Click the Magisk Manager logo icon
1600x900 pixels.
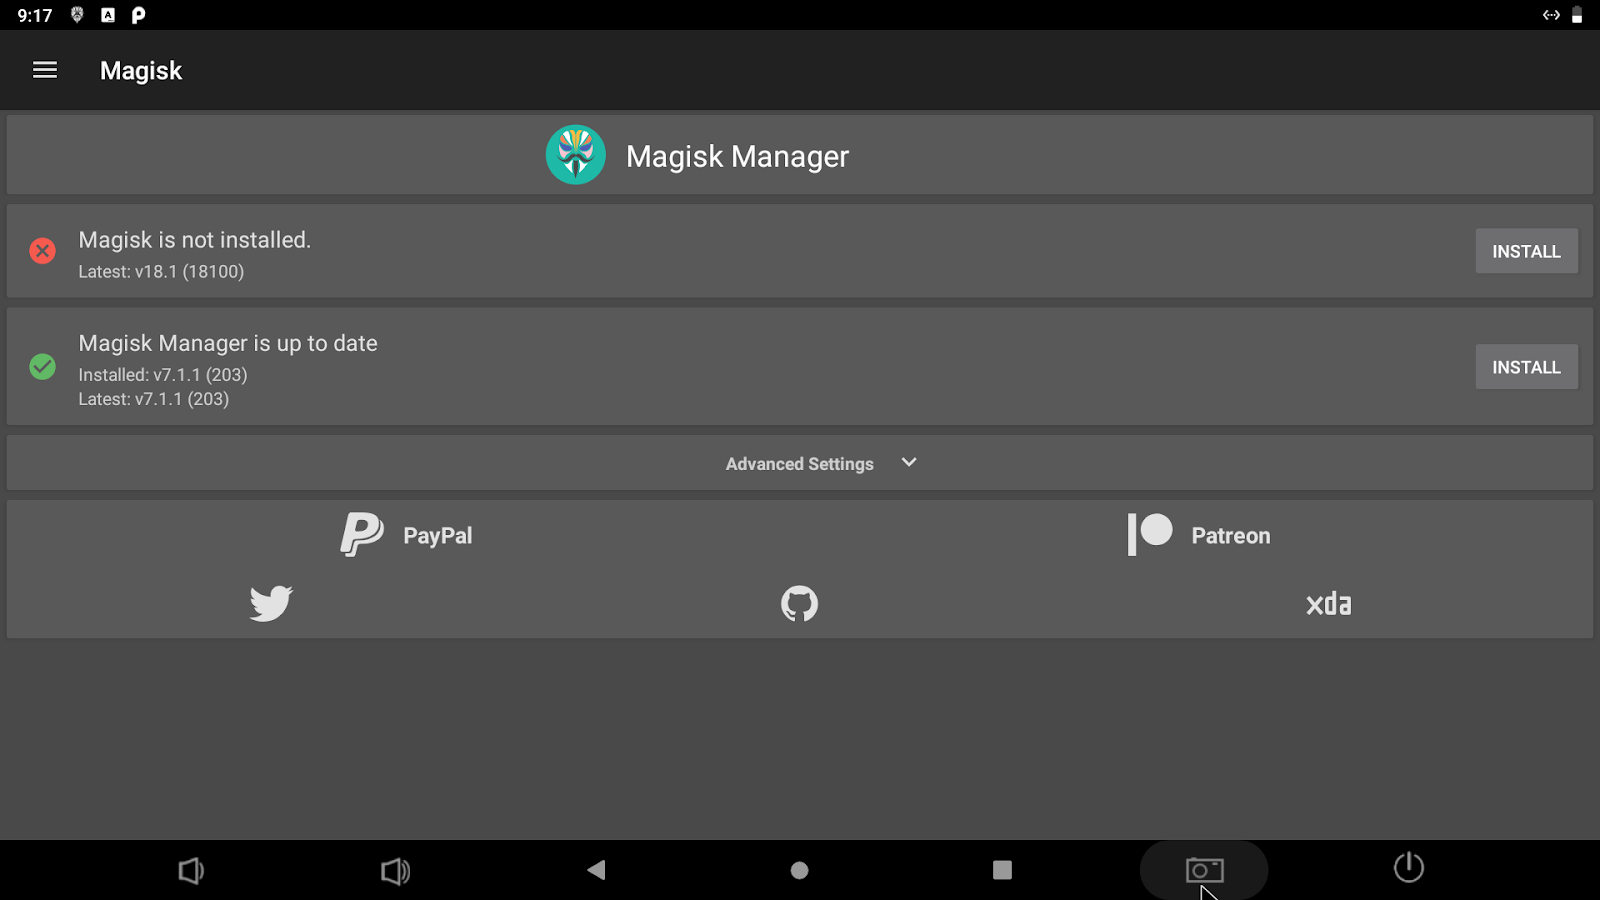[x=576, y=155]
